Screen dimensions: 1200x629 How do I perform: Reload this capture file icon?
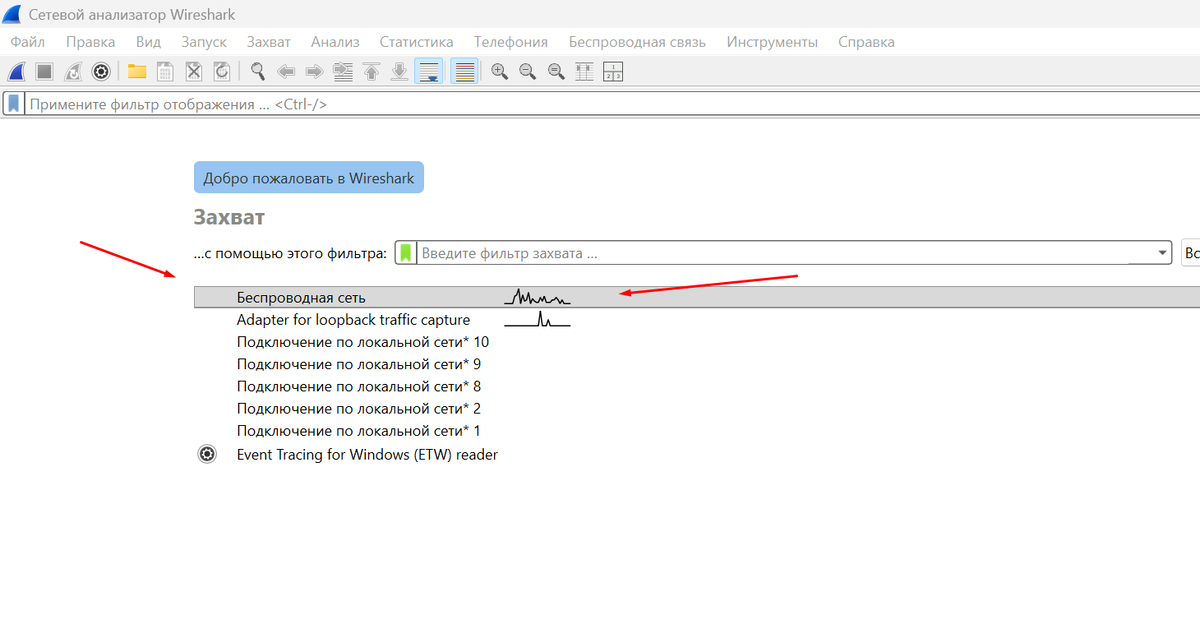(x=222, y=72)
